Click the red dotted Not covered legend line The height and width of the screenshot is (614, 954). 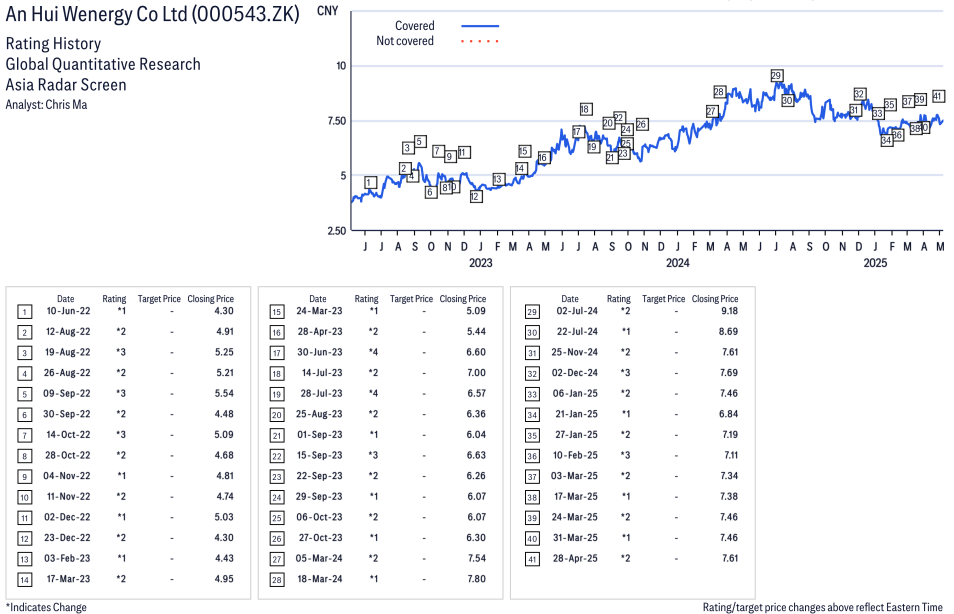point(480,41)
